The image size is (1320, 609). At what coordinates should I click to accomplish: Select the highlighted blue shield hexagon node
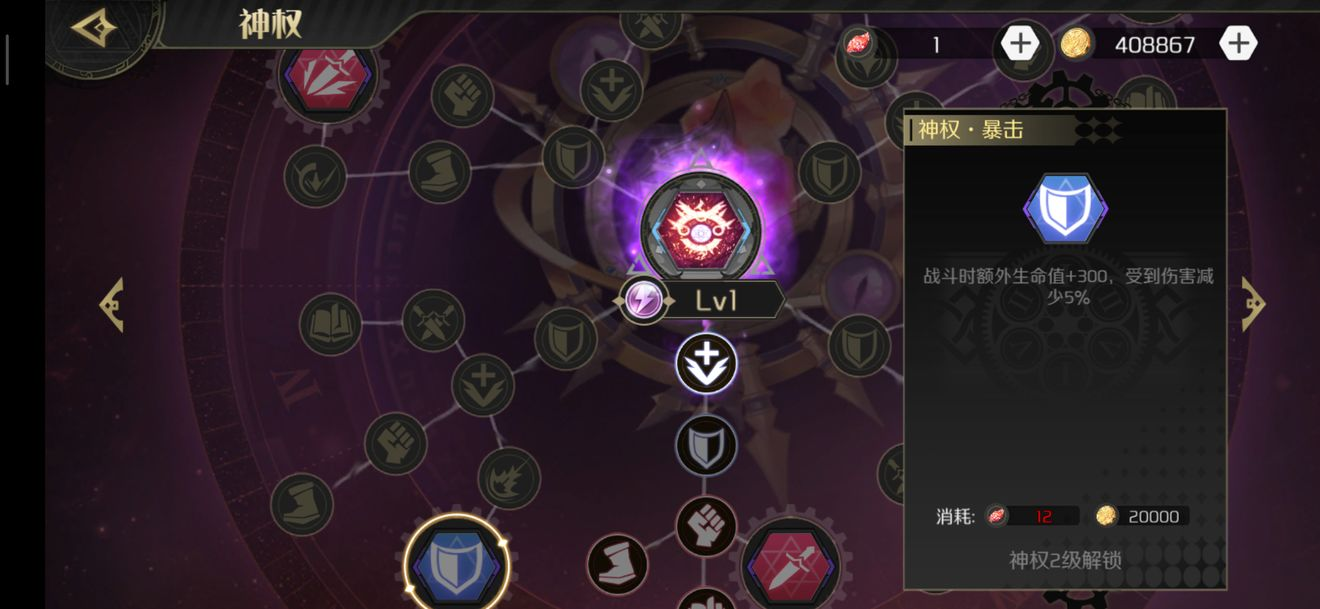click(457, 562)
